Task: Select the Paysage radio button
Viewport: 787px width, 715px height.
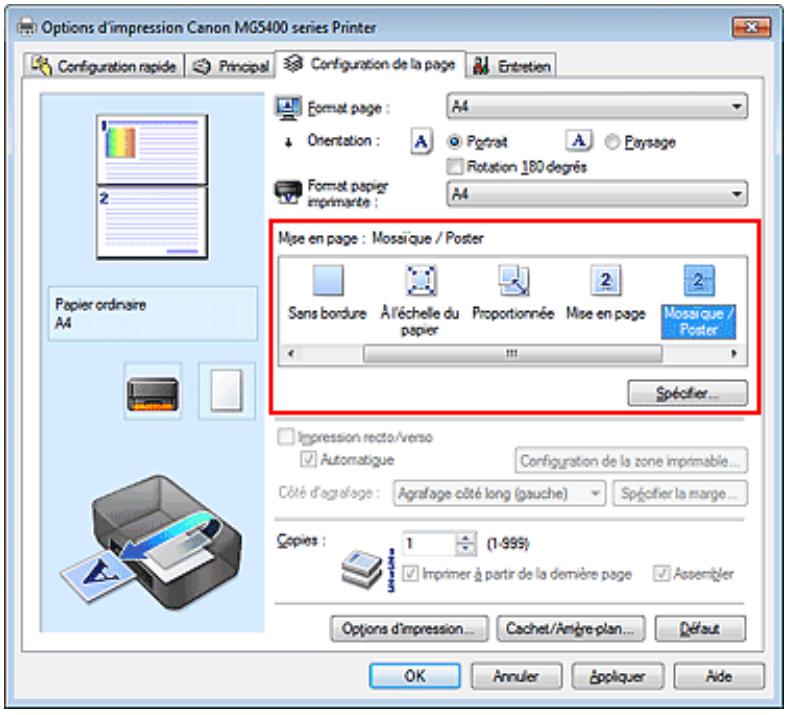Action: [612, 142]
